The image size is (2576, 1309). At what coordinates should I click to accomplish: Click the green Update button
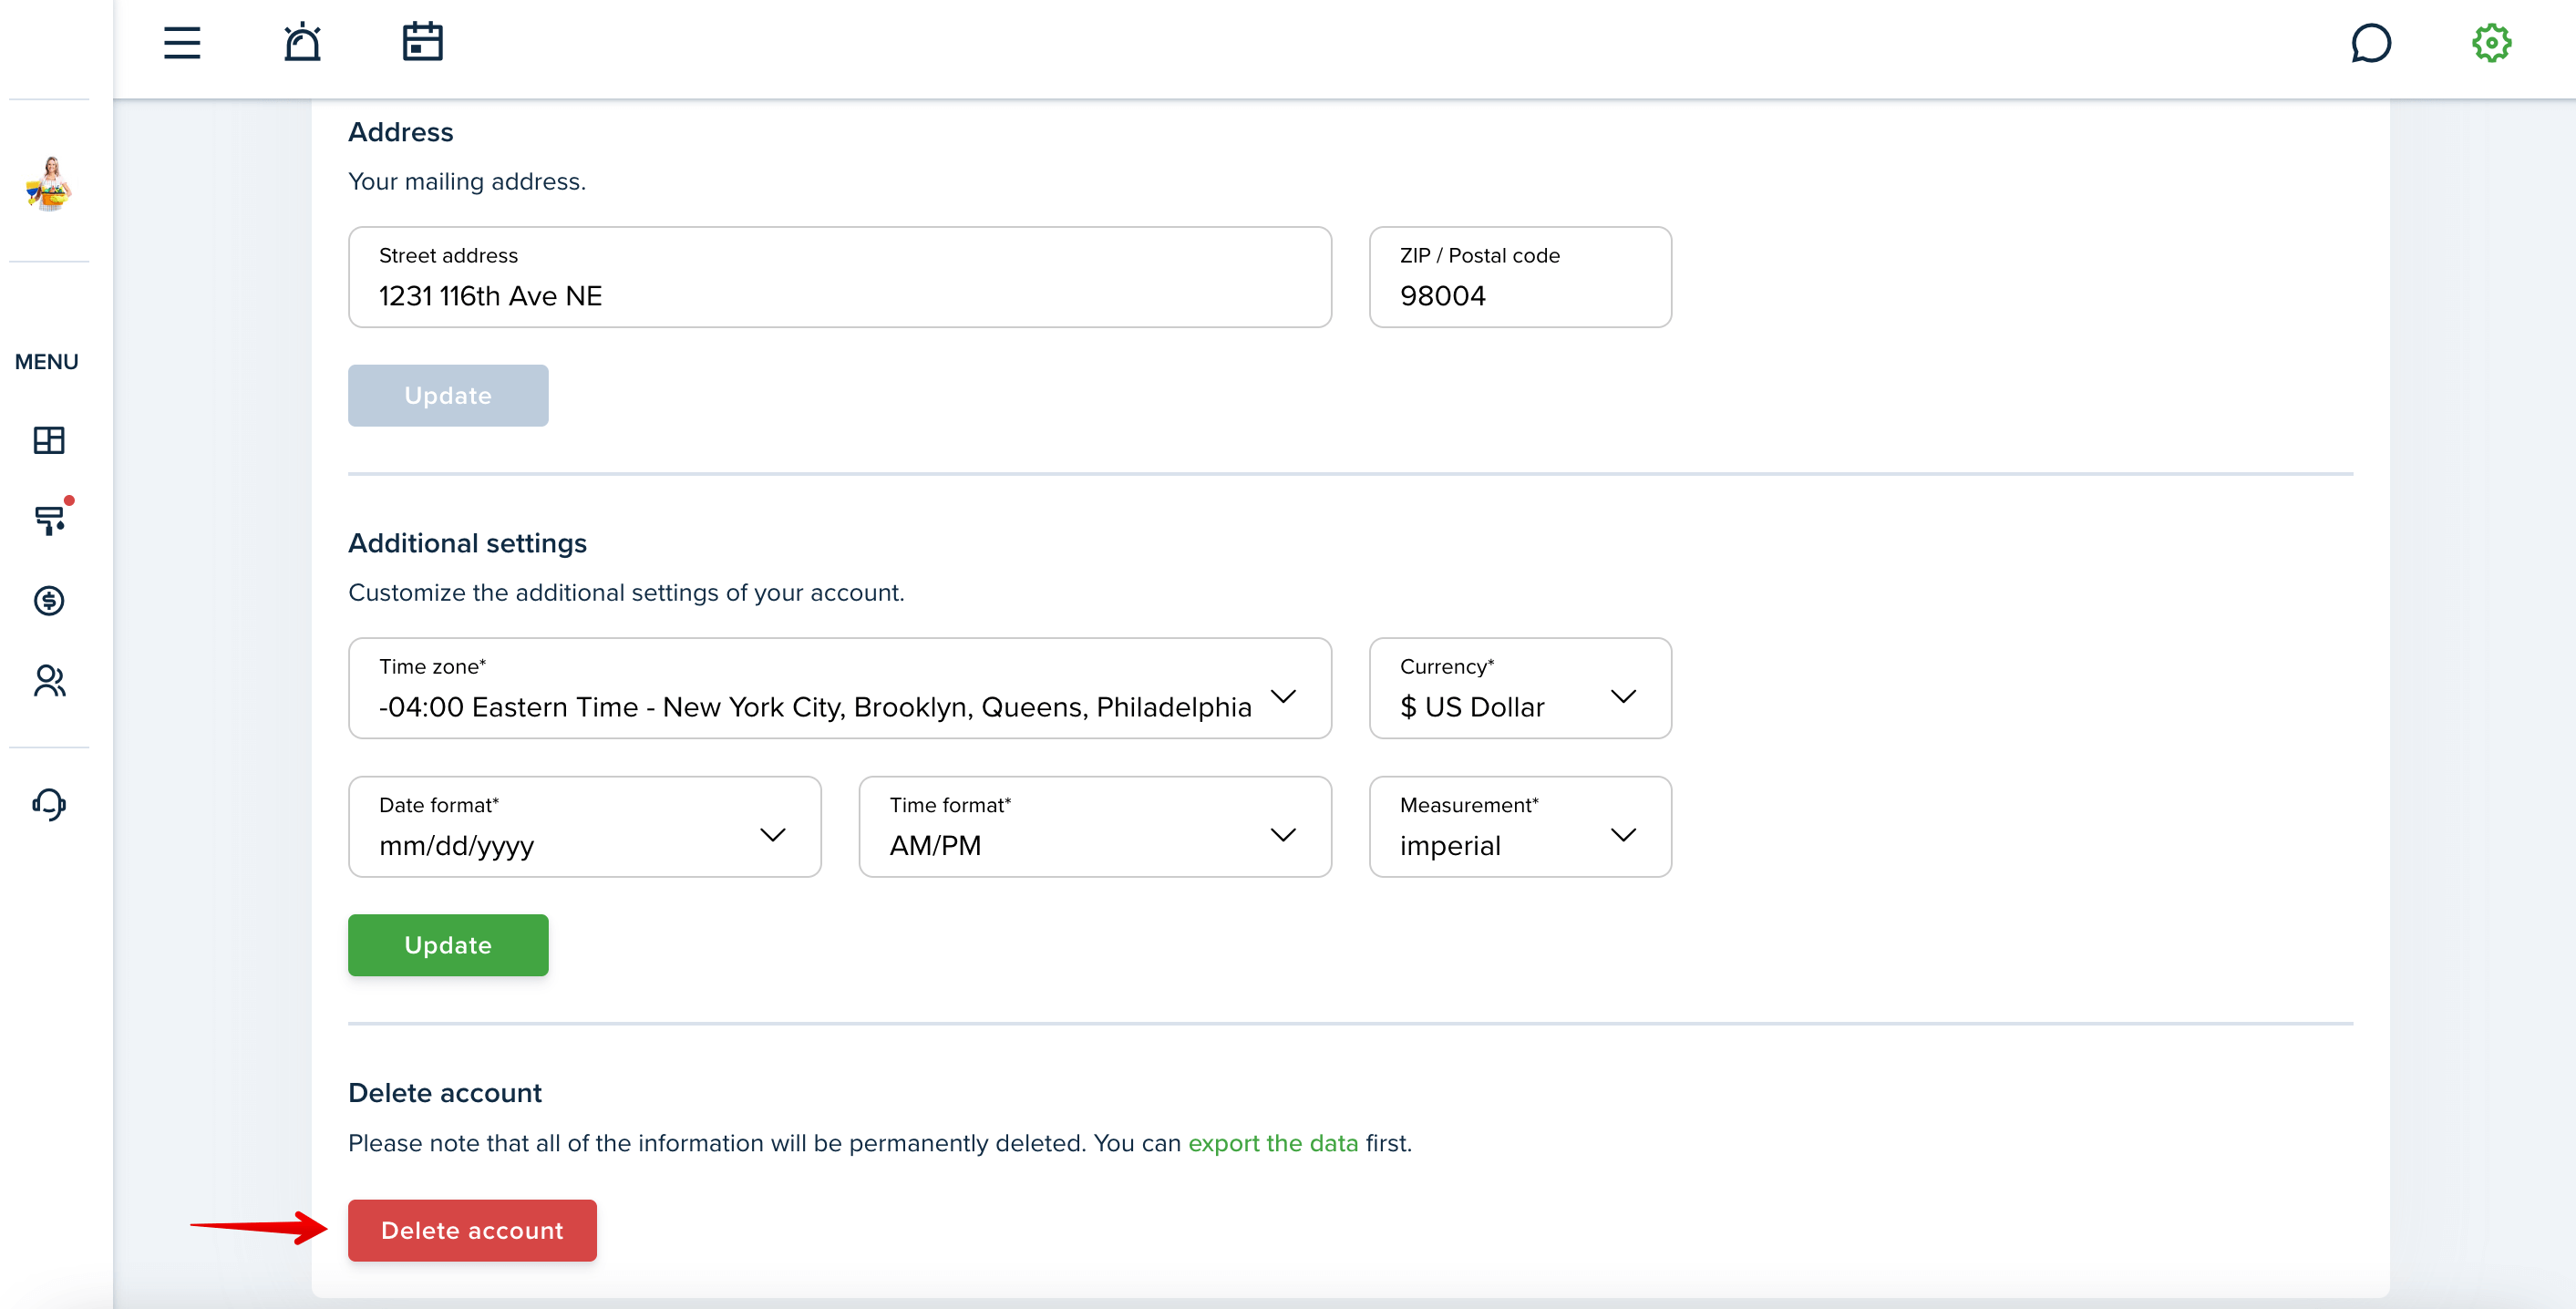pyautogui.click(x=448, y=945)
